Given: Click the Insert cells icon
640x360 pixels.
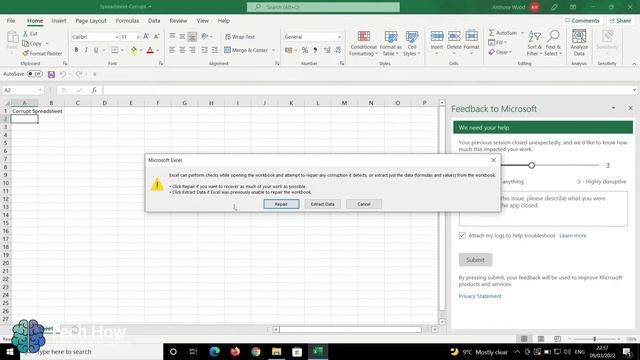Looking at the screenshot, I should 437,37.
